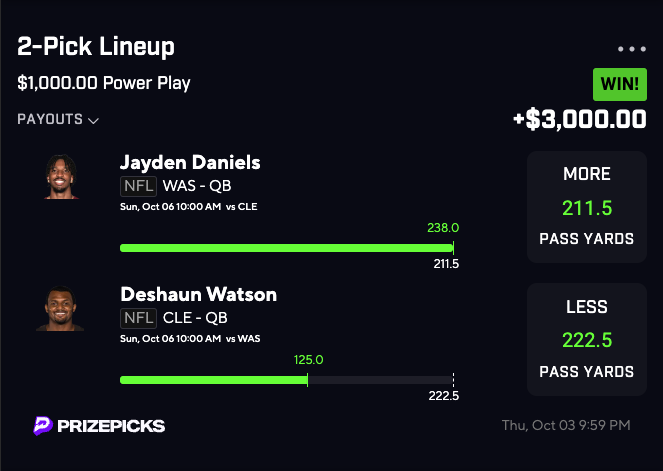The image size is (663, 471).
Task: Click the Thu, Oct 03 9:59 PM timestamp
Action: coord(566,426)
